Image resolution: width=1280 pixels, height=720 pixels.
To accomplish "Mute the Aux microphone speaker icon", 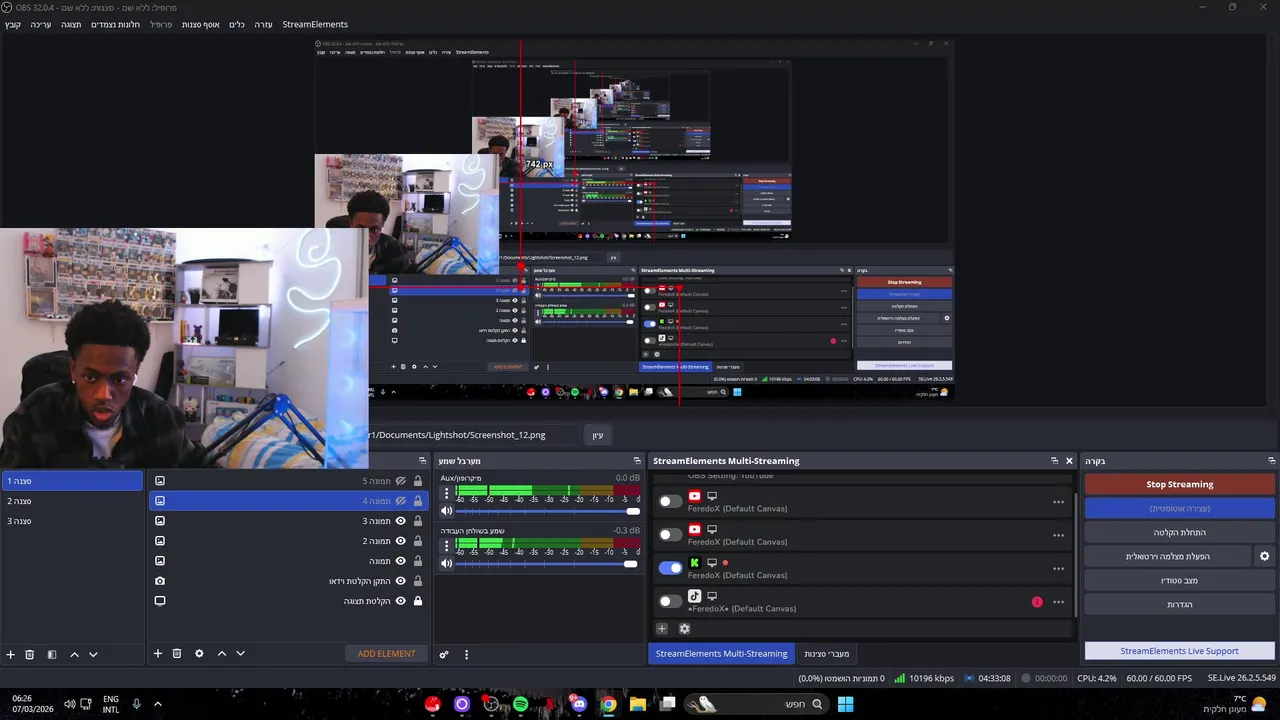I will (447, 511).
